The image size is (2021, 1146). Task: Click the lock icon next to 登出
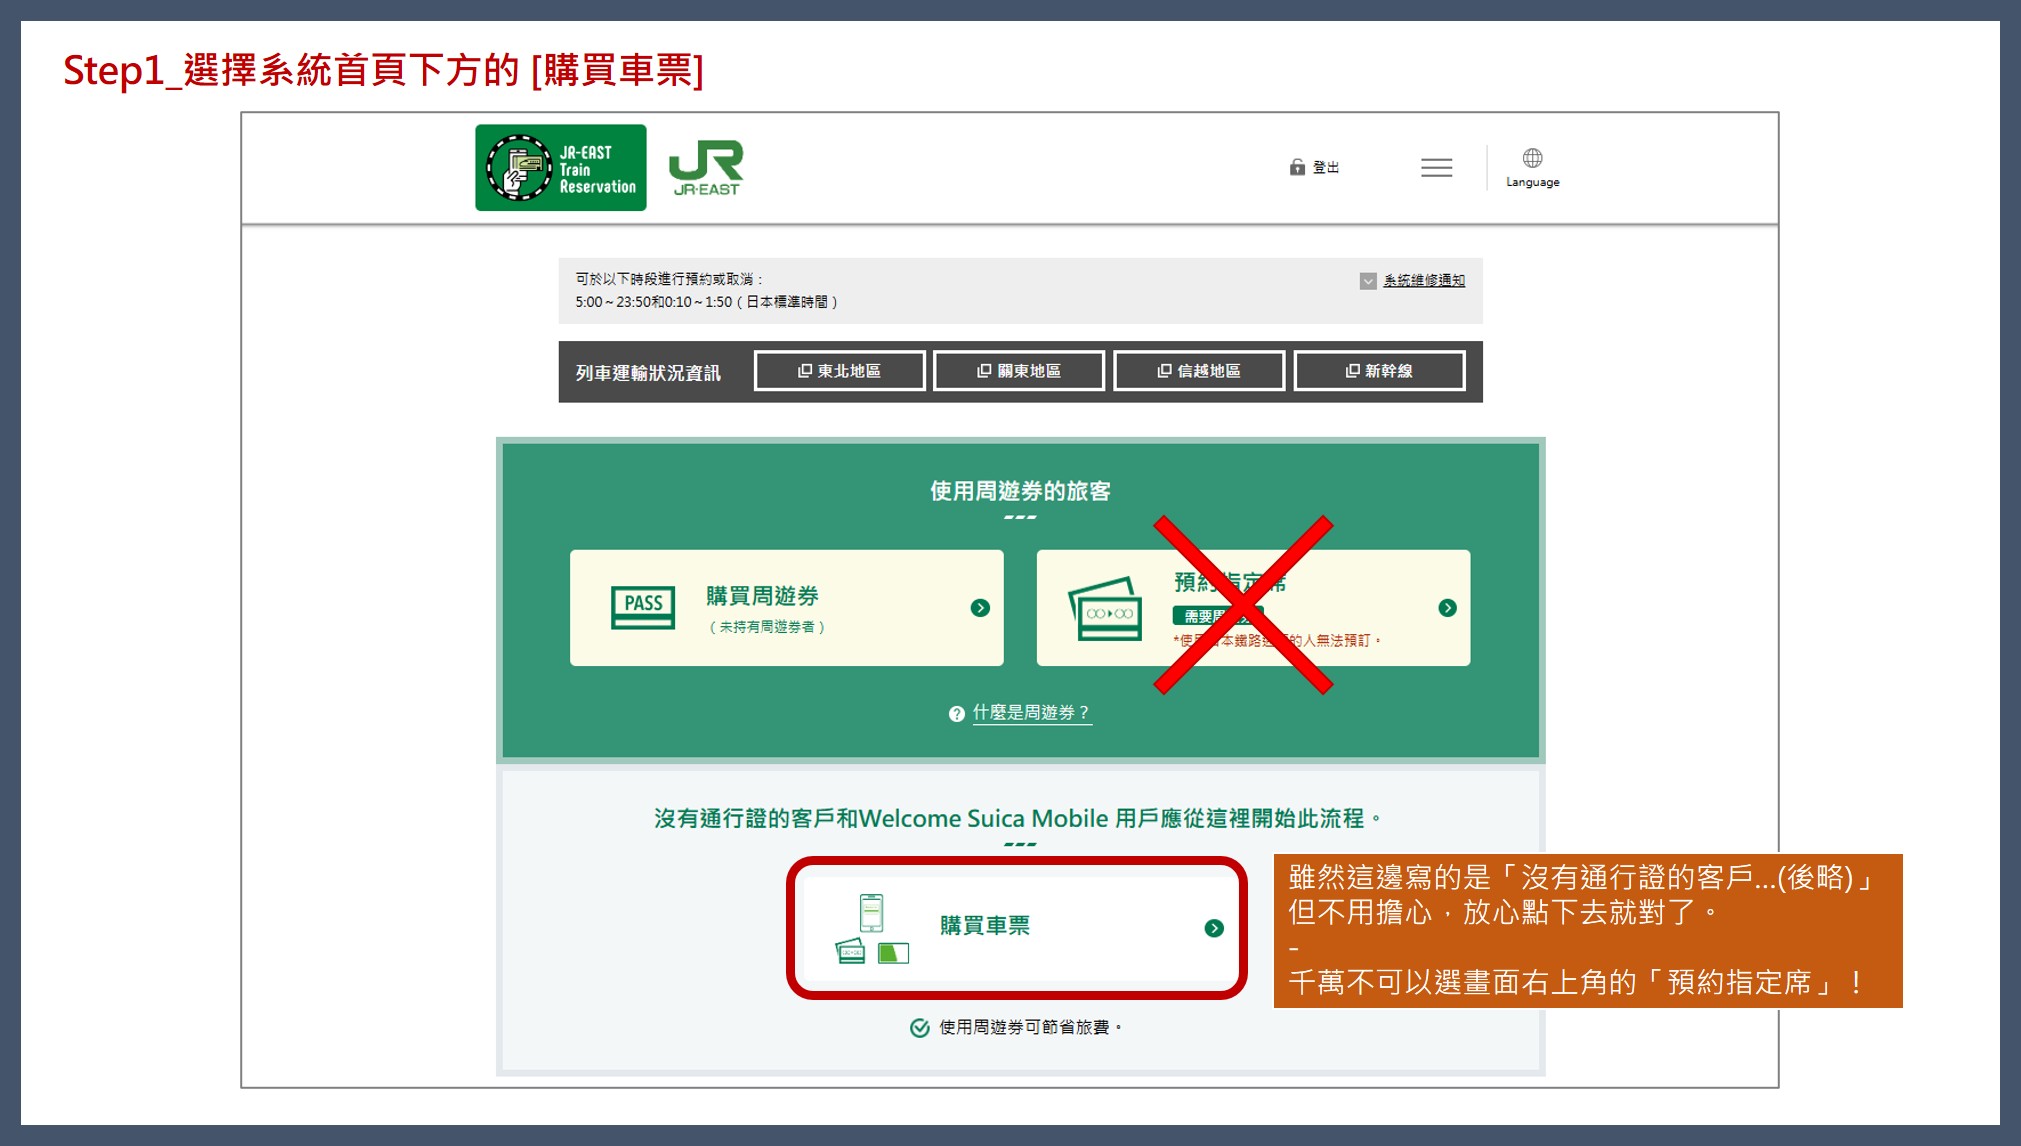[x=1297, y=167]
